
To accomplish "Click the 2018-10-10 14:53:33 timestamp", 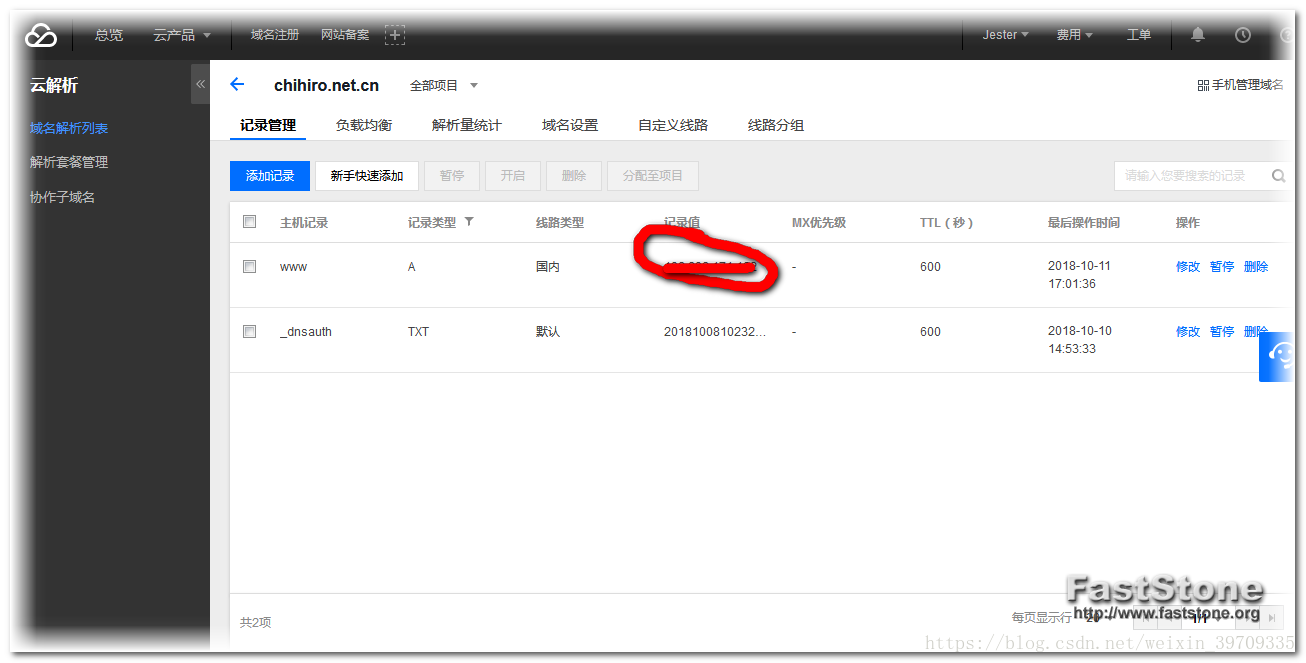I will [1079, 340].
